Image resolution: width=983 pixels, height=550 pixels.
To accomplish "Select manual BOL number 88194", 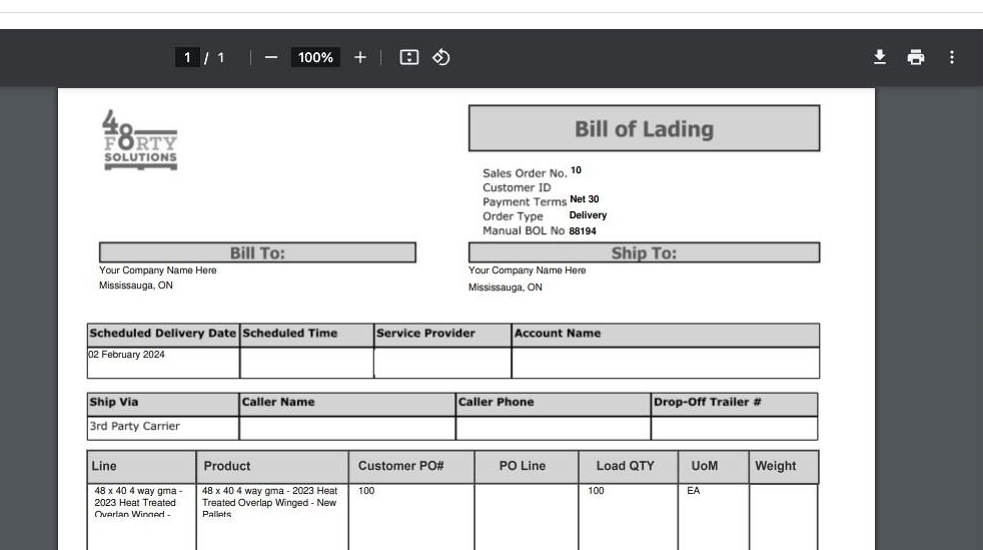I will pyautogui.click(x=582, y=231).
